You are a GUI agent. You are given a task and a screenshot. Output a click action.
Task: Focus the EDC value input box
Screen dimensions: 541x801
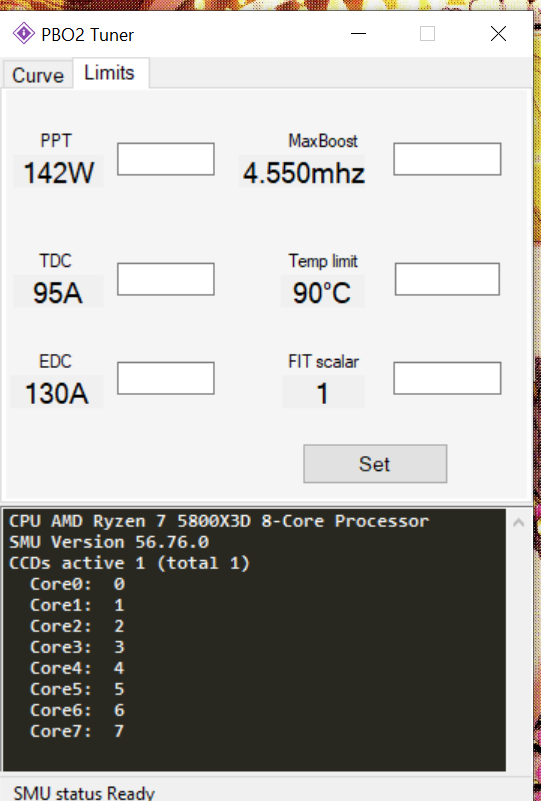tap(166, 378)
